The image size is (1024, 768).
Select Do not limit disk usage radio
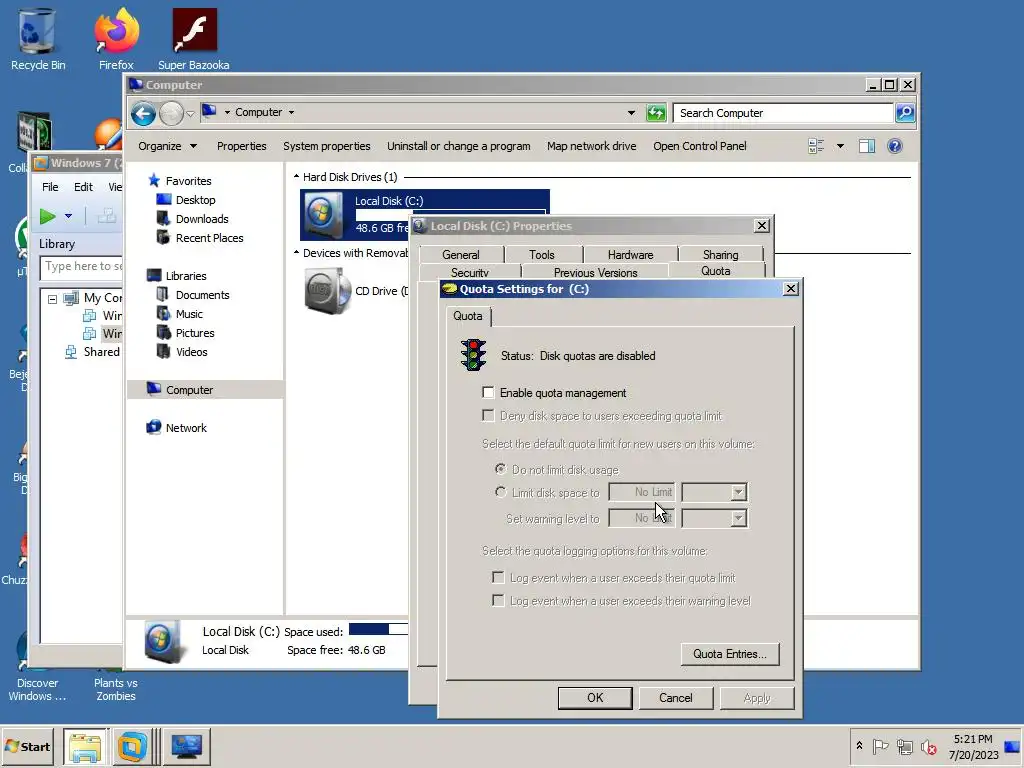[501, 469]
